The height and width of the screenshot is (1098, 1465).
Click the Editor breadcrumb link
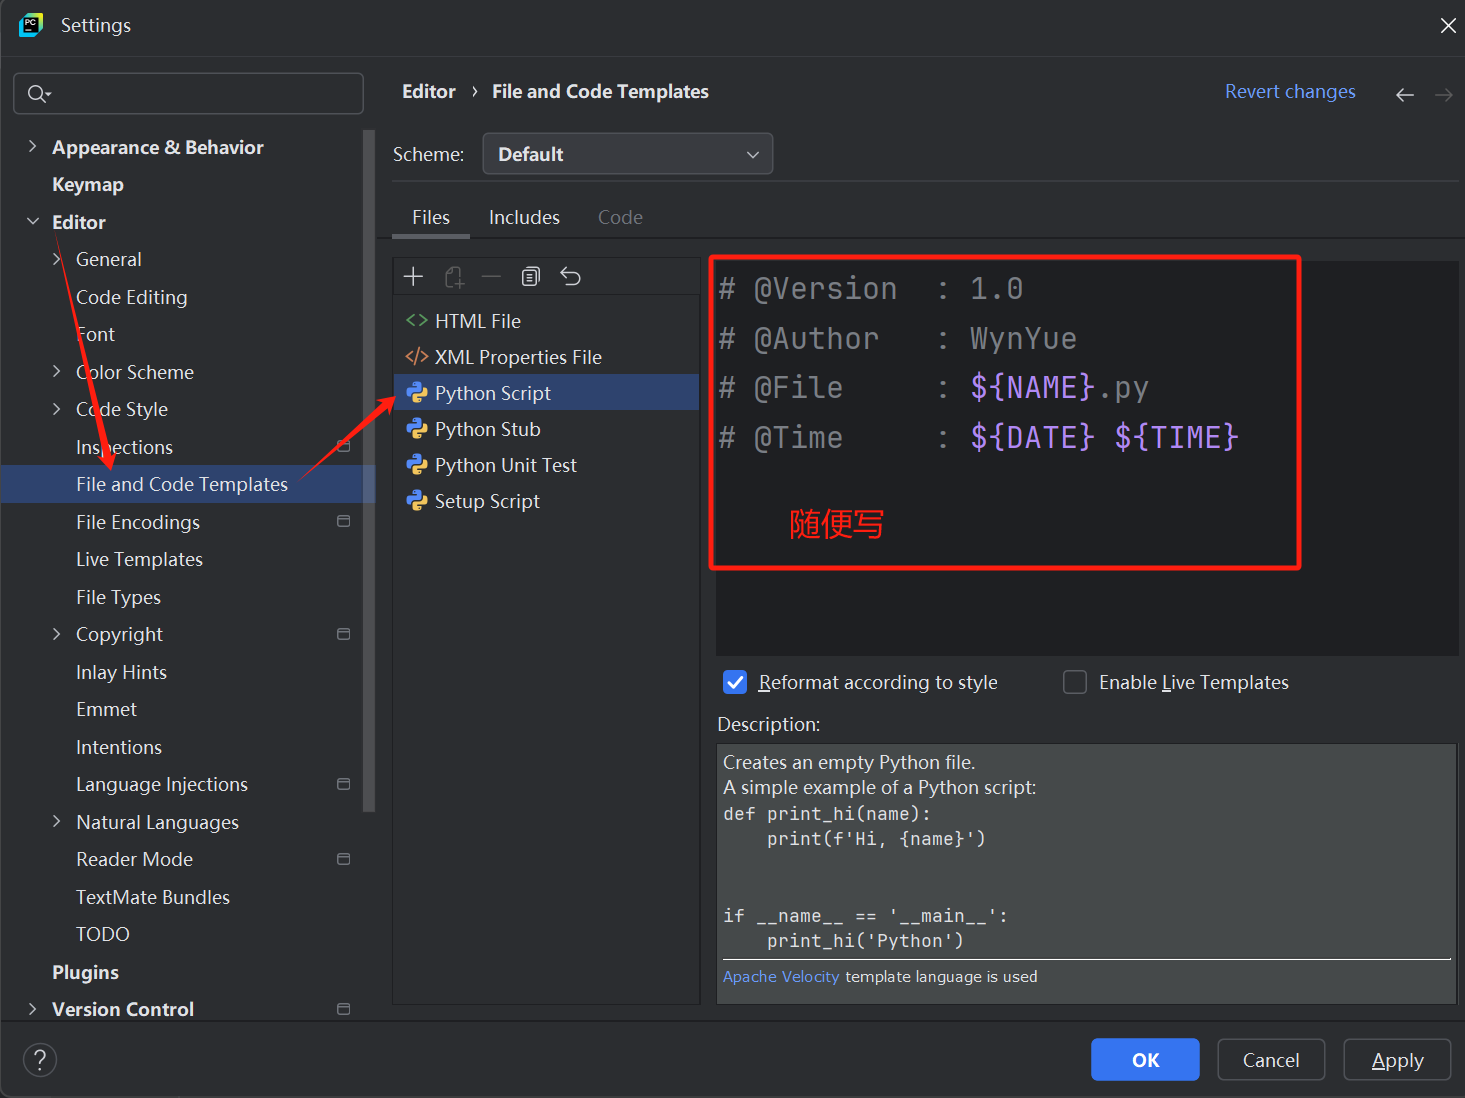tap(429, 91)
